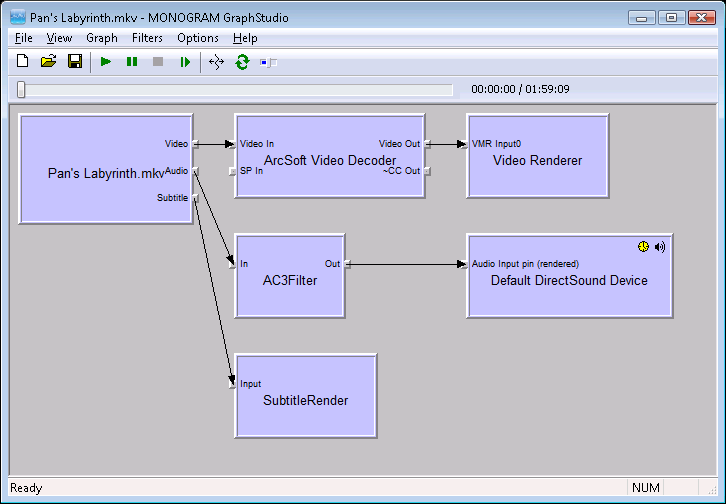Click the Ready status bar text
This screenshot has width=726, height=504.
(26, 488)
